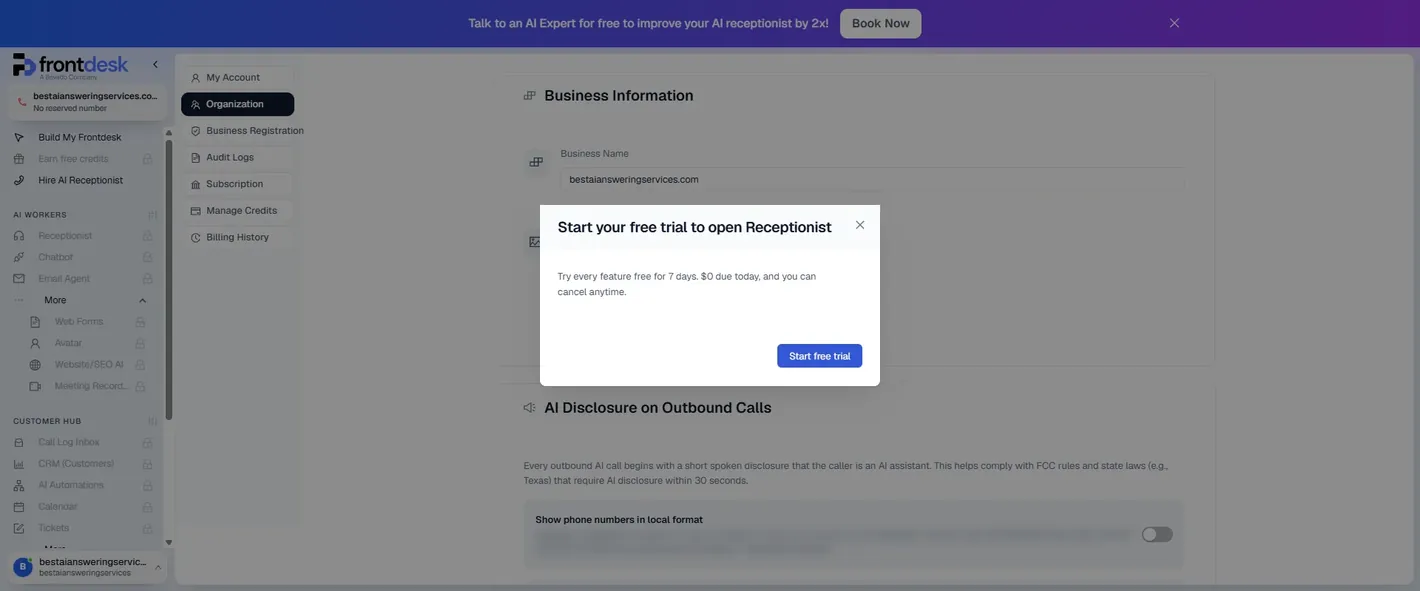The height and width of the screenshot is (591, 1420).
Task: Click the lock icon beside Chatbot
Action: [x=148, y=257]
